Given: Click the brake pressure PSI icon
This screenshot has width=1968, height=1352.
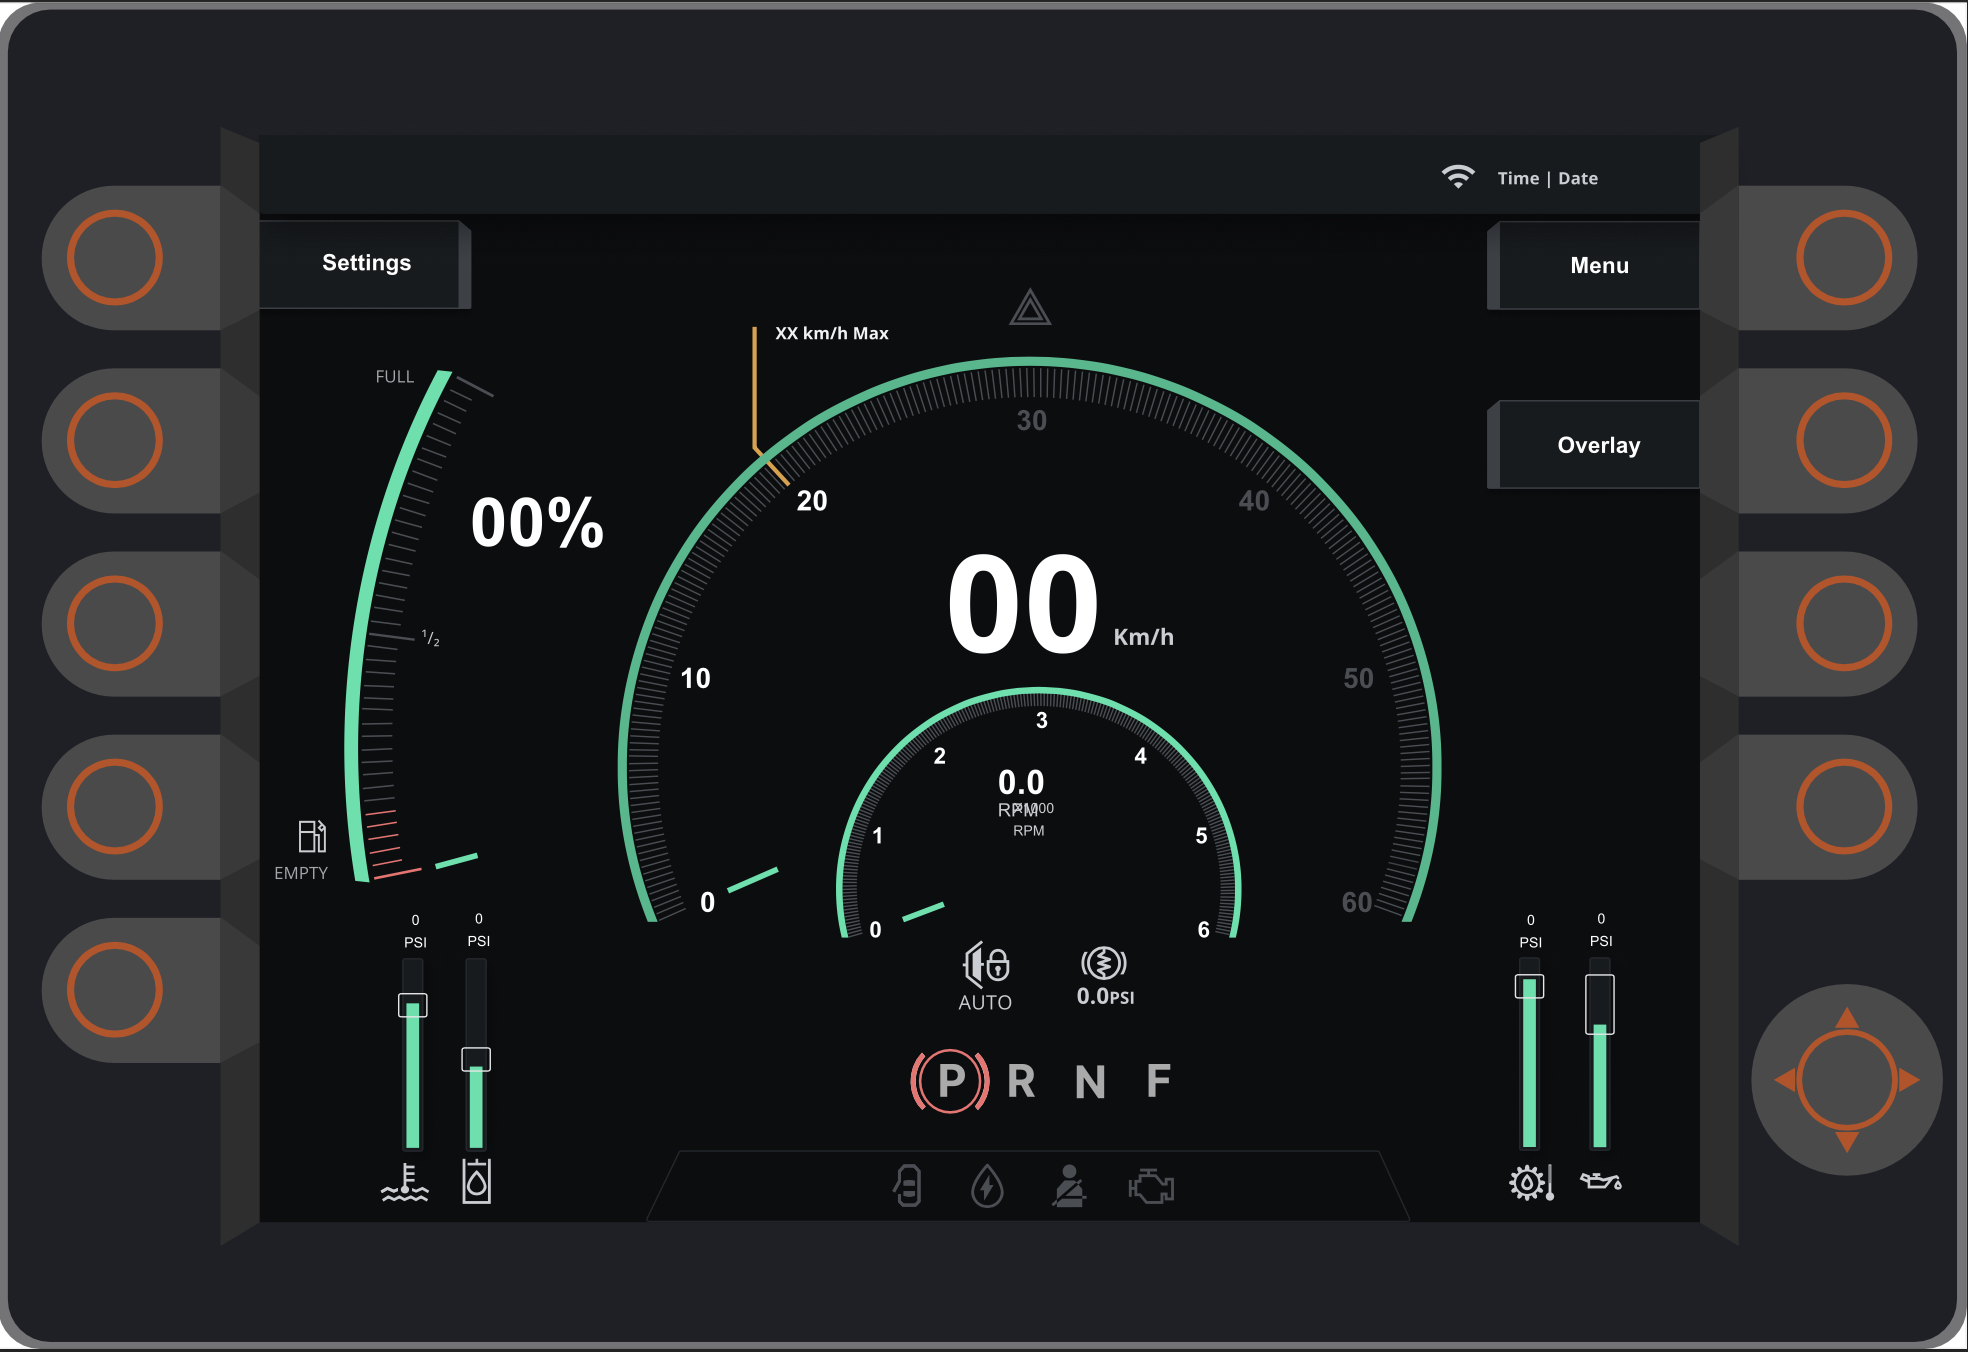Looking at the screenshot, I should pos(1104,964).
